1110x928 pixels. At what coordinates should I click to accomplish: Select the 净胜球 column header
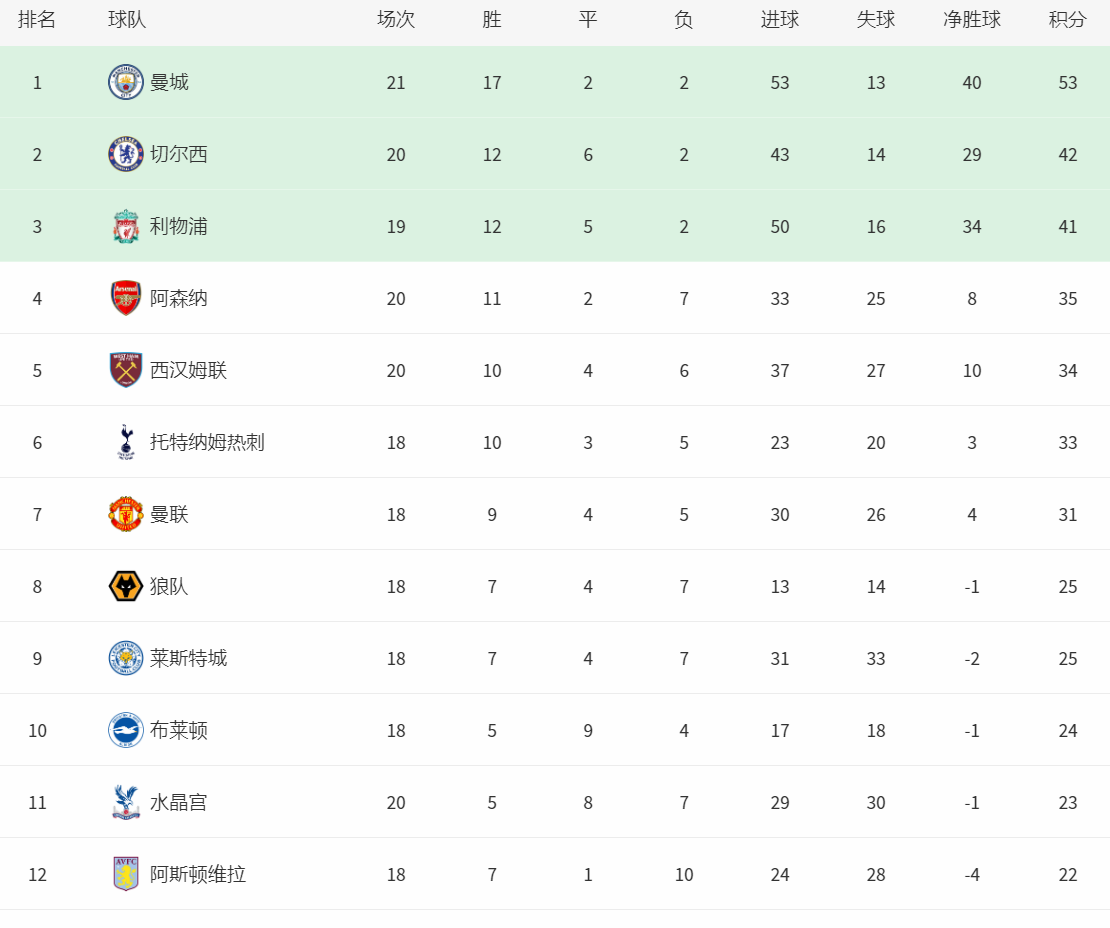point(971,20)
